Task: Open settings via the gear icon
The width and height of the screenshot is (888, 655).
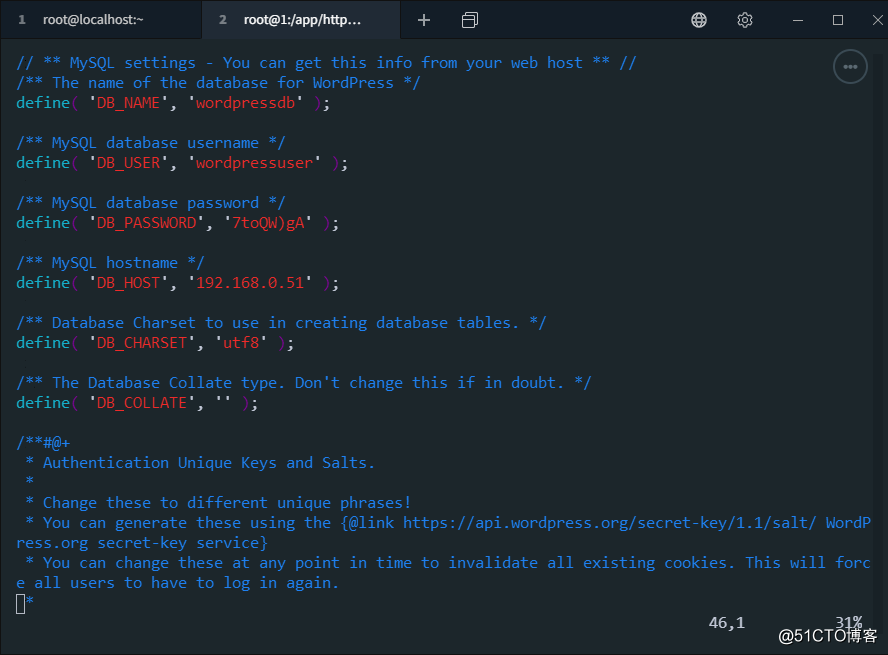Action: click(745, 20)
